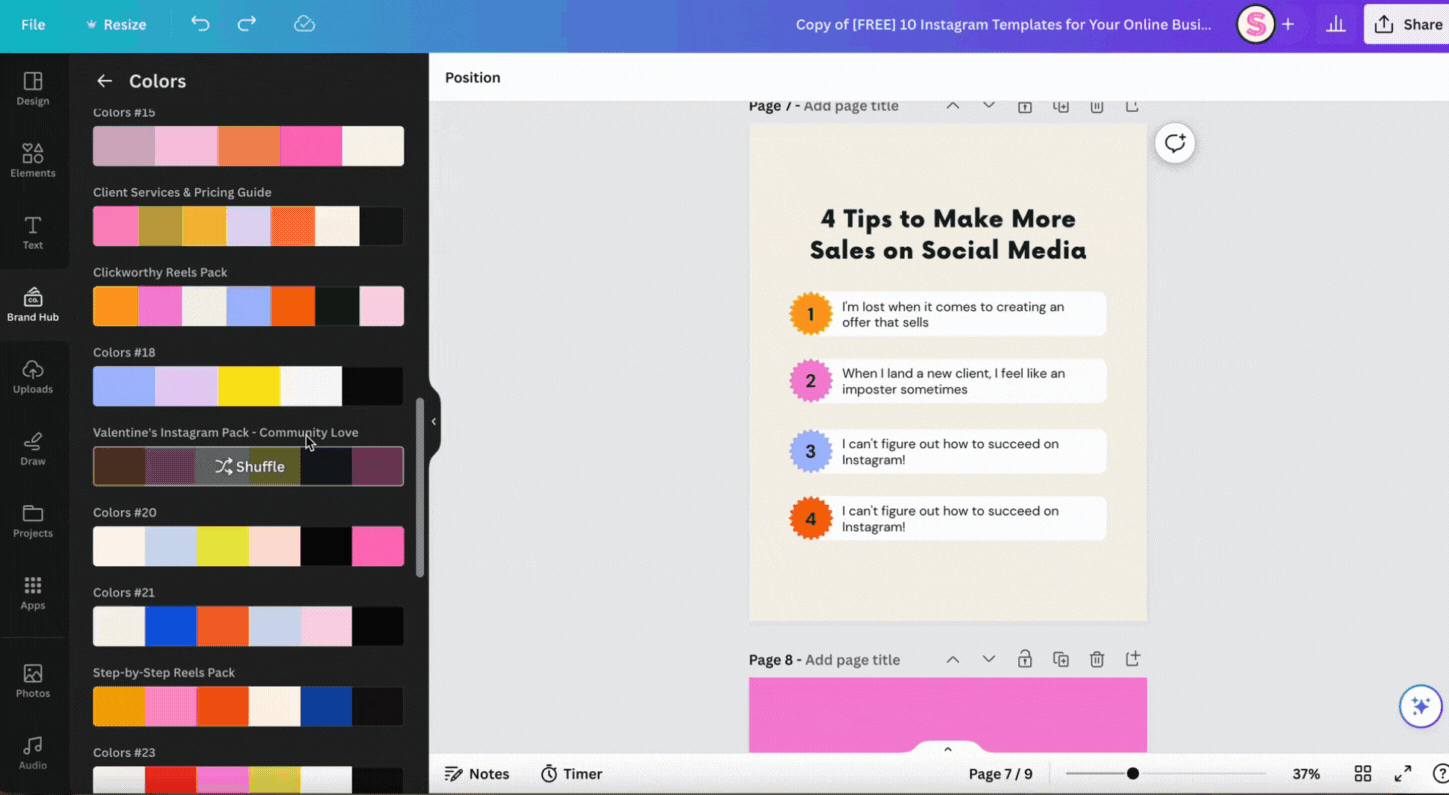Select the '4 Tips to Make More Sales' heading
Image resolution: width=1449 pixels, height=795 pixels.
tap(948, 234)
